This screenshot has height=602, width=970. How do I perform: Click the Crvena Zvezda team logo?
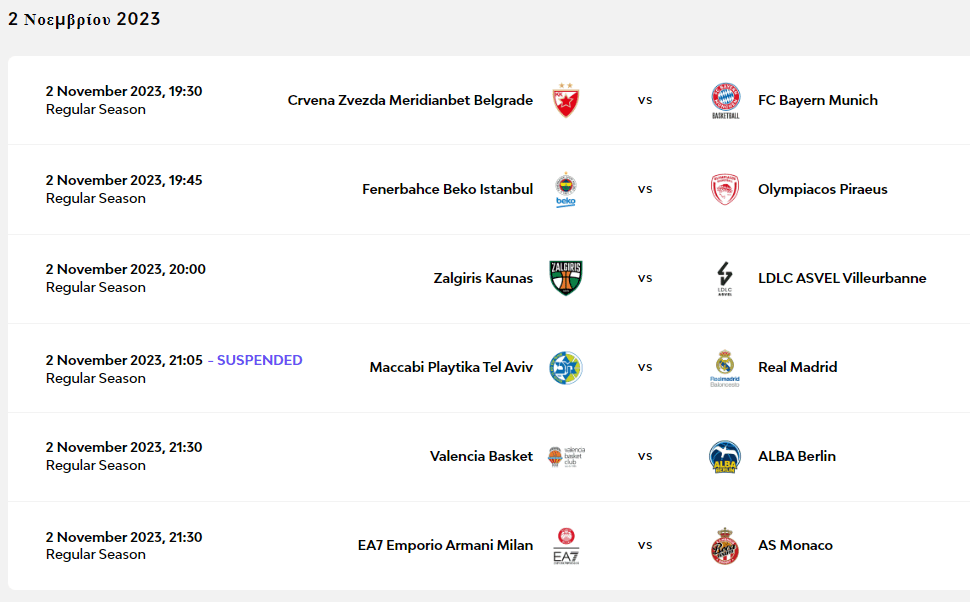[x=566, y=100]
